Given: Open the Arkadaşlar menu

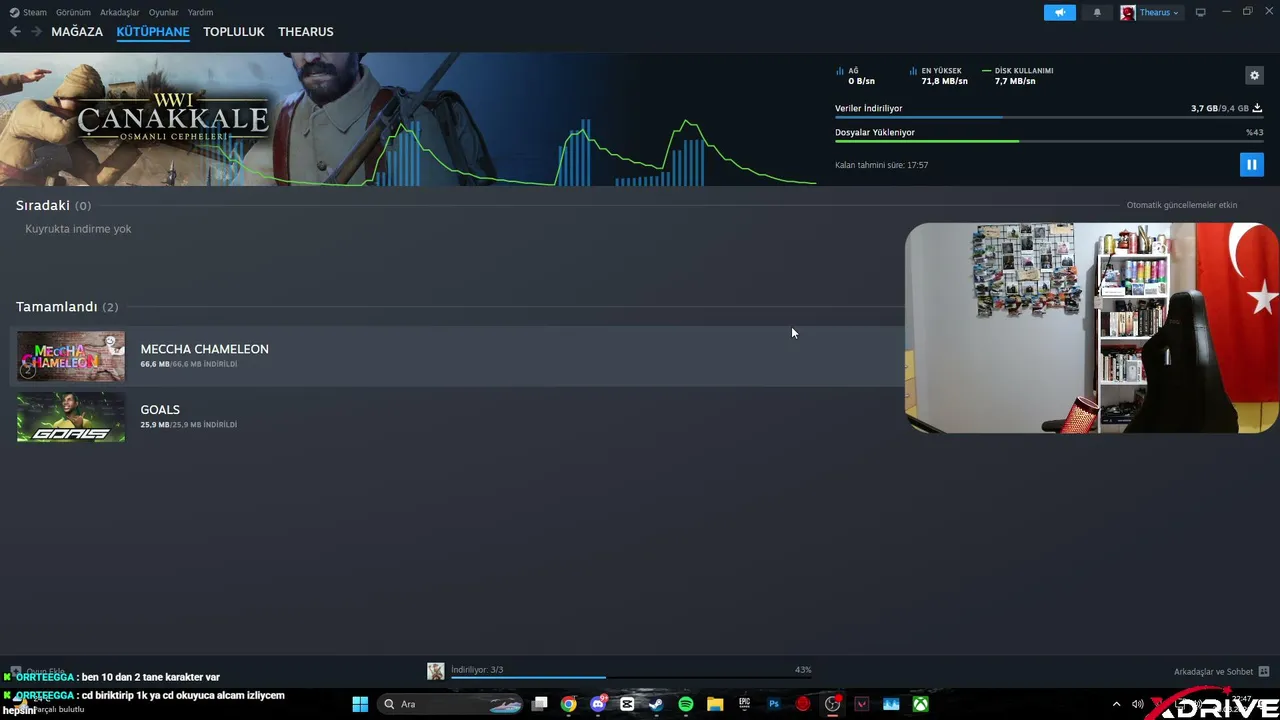Looking at the screenshot, I should pyautogui.click(x=120, y=12).
